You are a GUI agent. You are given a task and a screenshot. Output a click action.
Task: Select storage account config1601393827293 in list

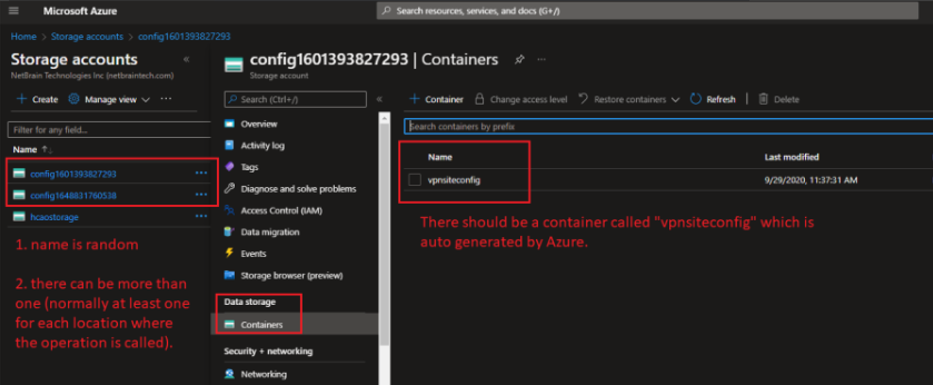pyautogui.click(x=73, y=174)
